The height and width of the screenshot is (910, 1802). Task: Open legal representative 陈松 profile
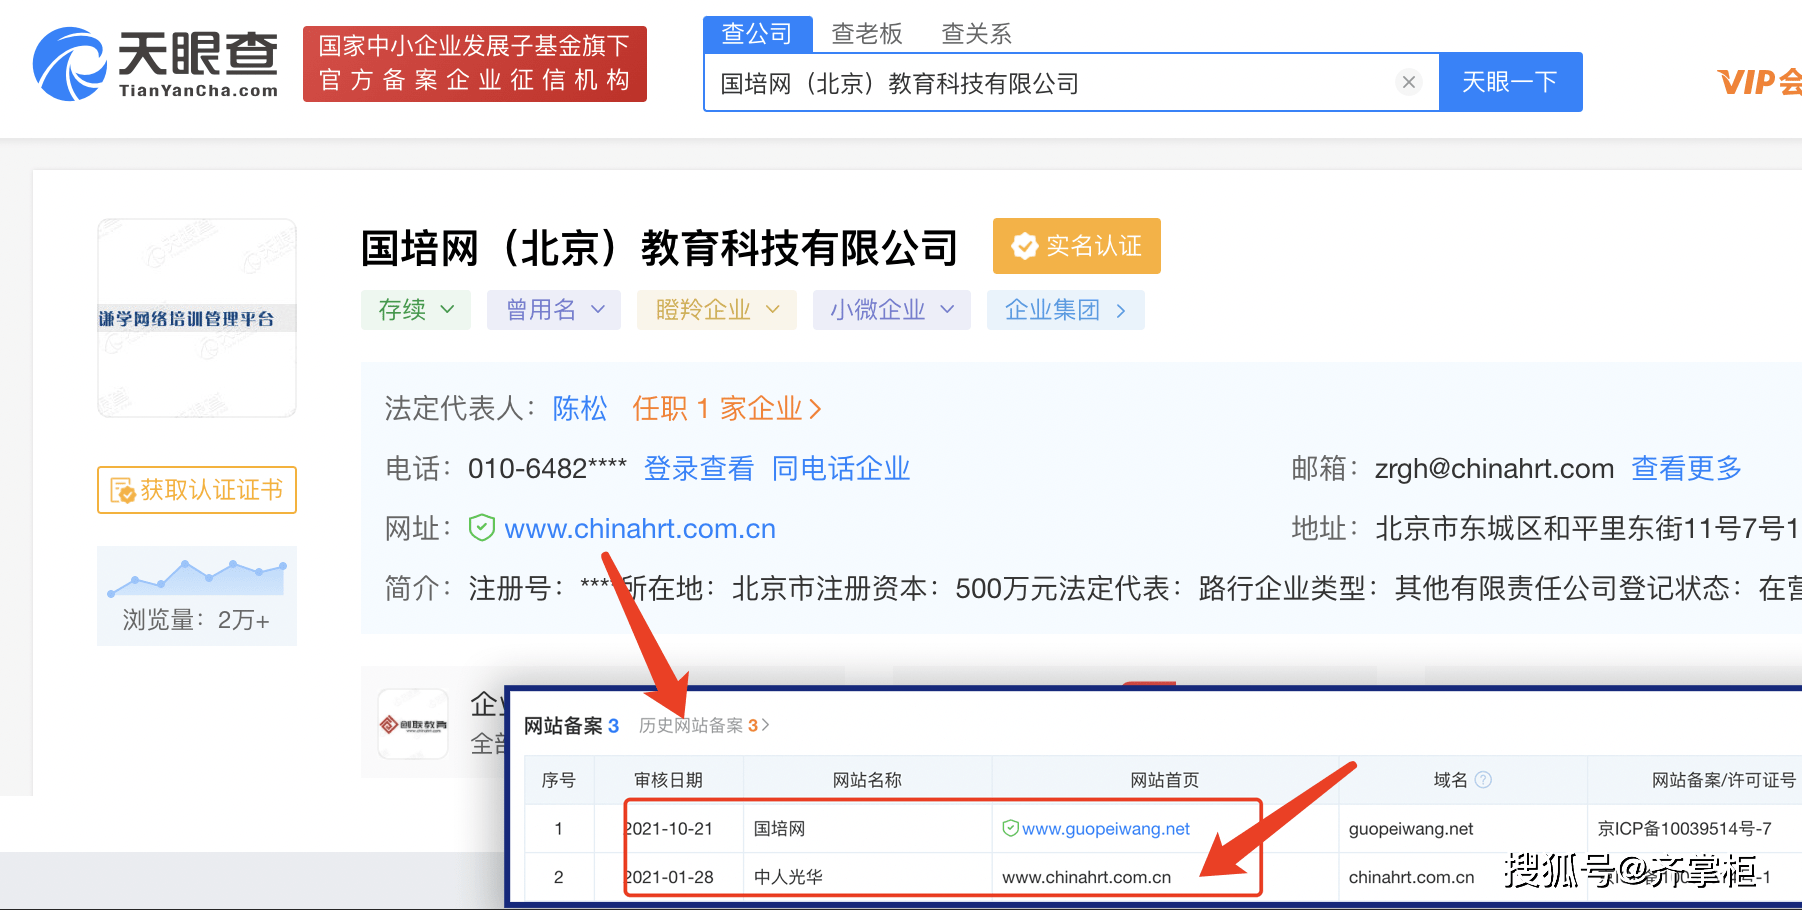click(580, 408)
